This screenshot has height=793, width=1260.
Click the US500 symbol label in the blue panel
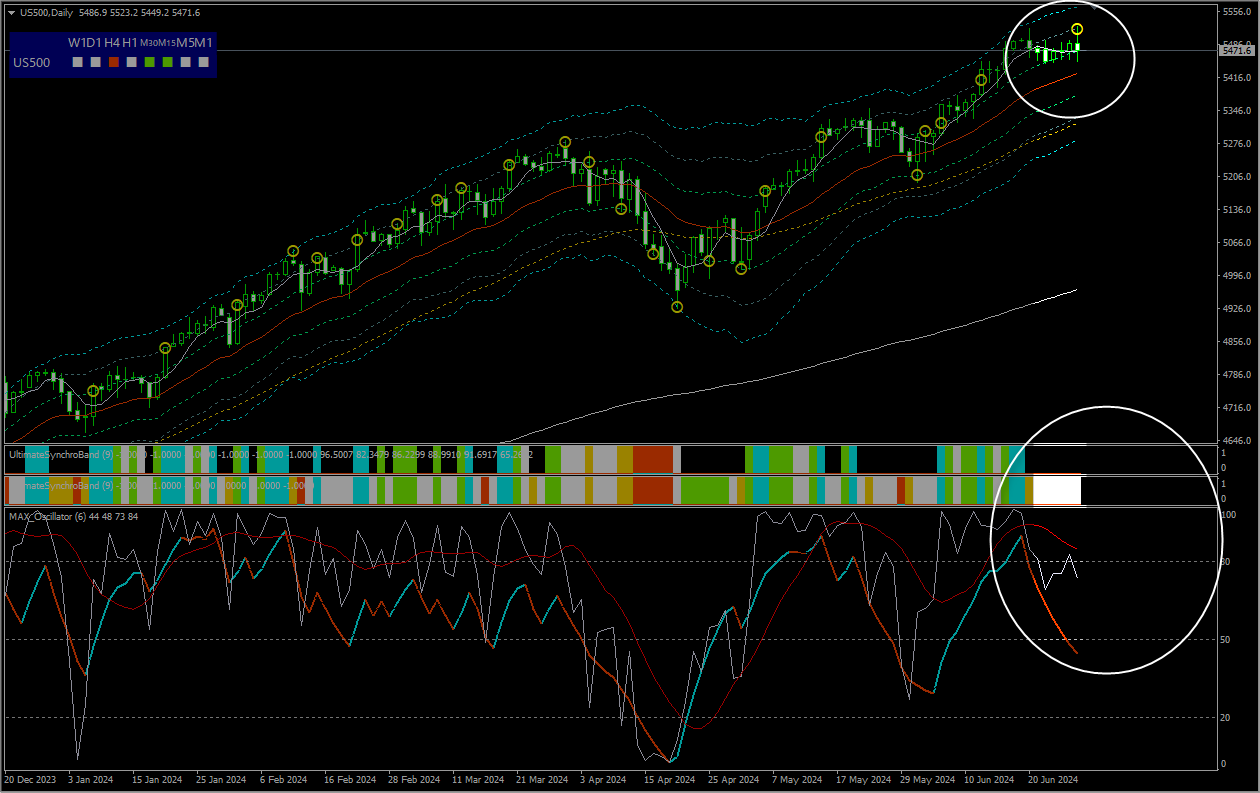pyautogui.click(x=31, y=62)
